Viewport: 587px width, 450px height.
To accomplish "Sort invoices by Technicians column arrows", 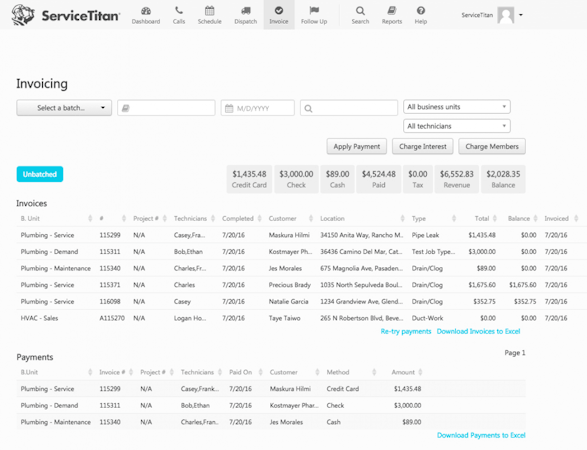I will click(x=213, y=218).
